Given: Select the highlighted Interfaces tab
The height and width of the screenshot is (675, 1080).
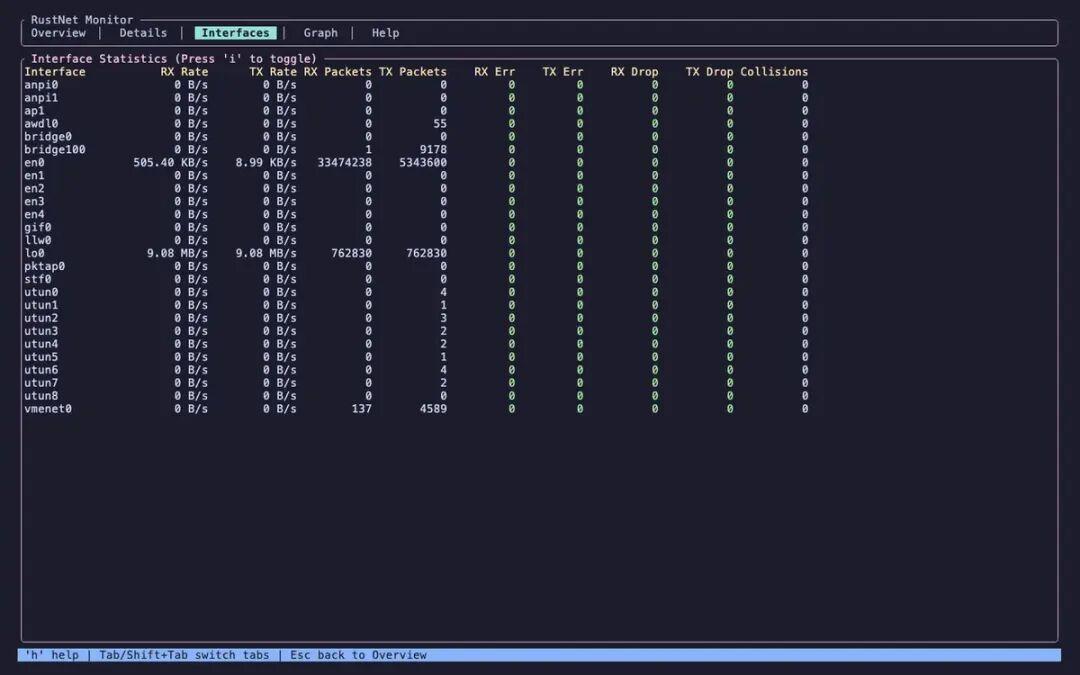Looking at the screenshot, I should point(236,33).
